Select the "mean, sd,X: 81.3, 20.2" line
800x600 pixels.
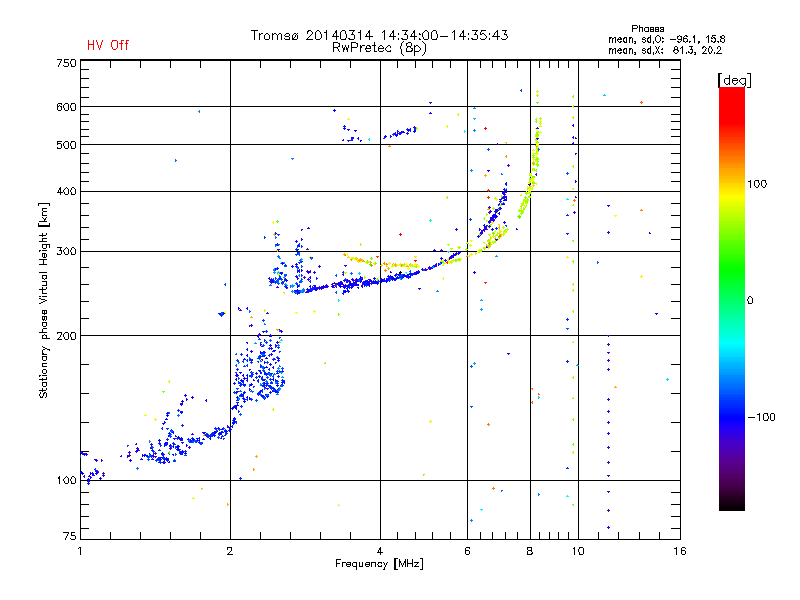pyautogui.click(x=665, y=50)
